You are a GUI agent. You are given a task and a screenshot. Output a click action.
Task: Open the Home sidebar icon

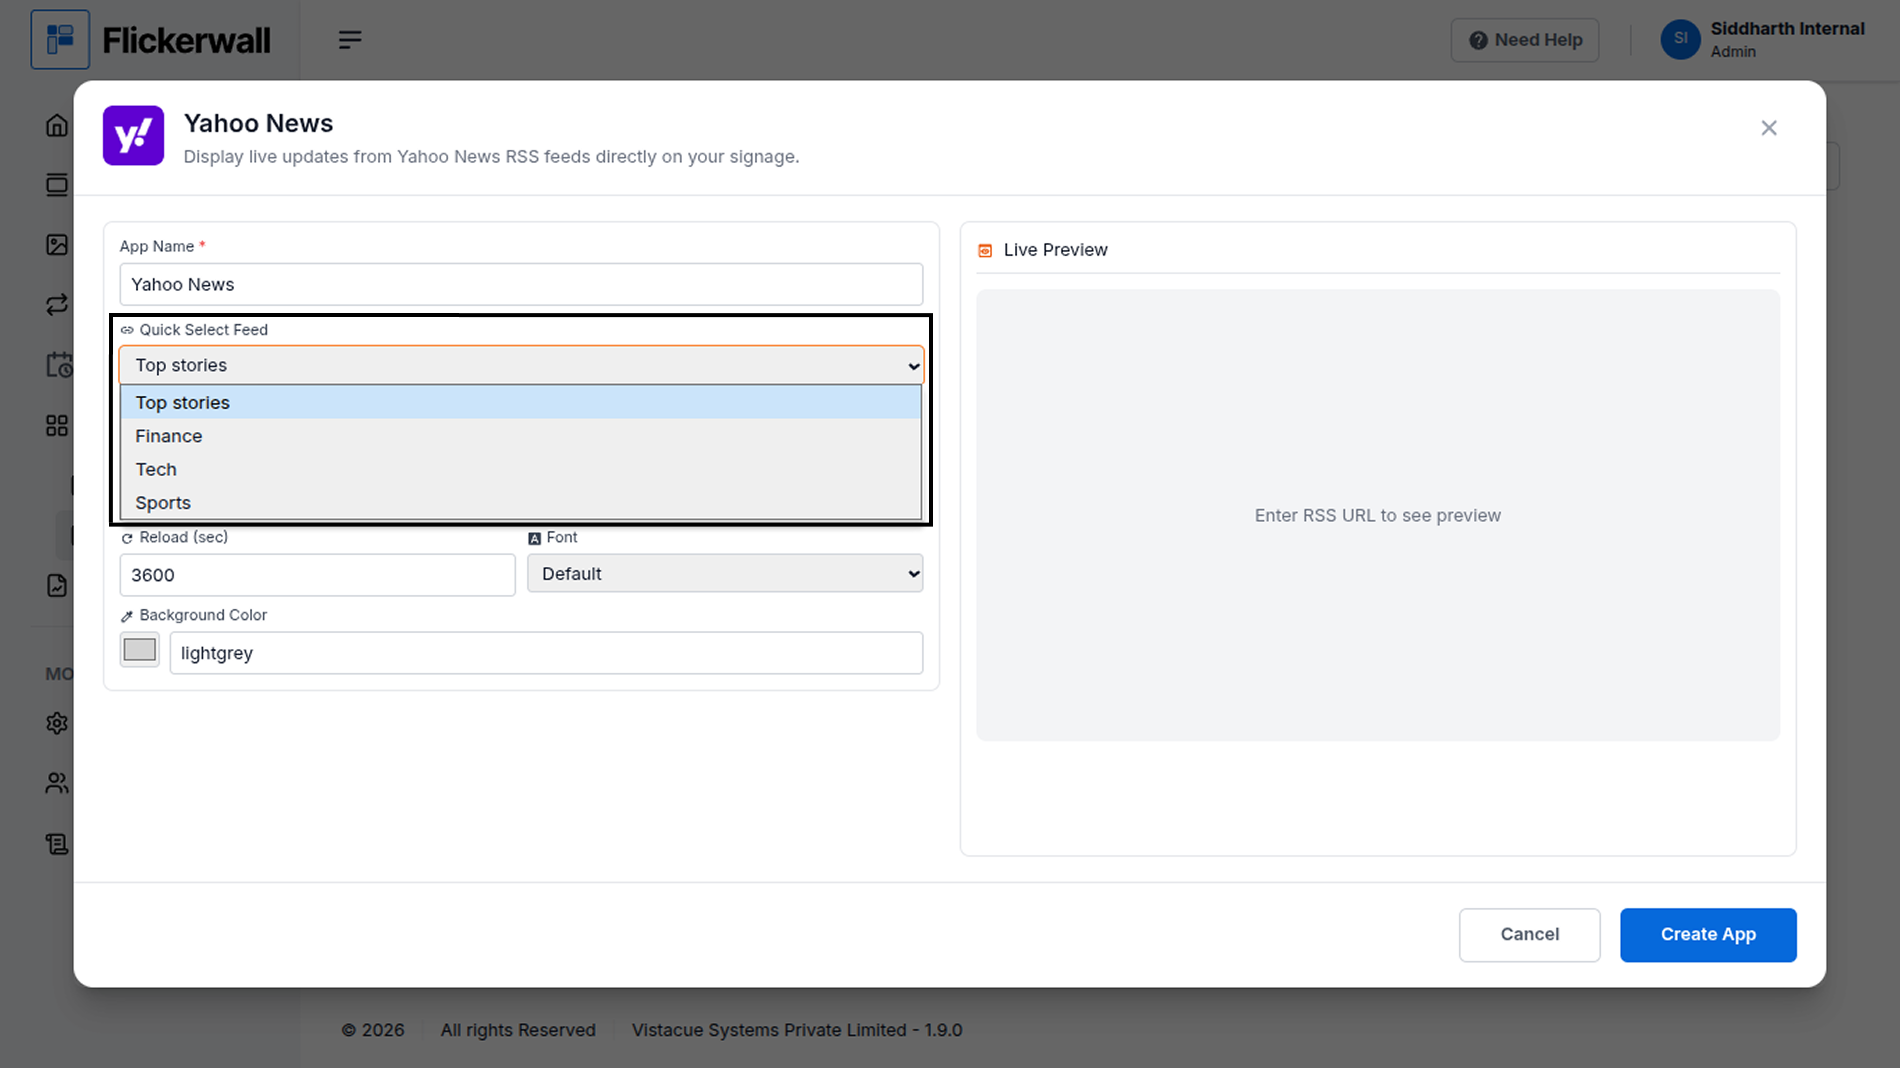57,126
